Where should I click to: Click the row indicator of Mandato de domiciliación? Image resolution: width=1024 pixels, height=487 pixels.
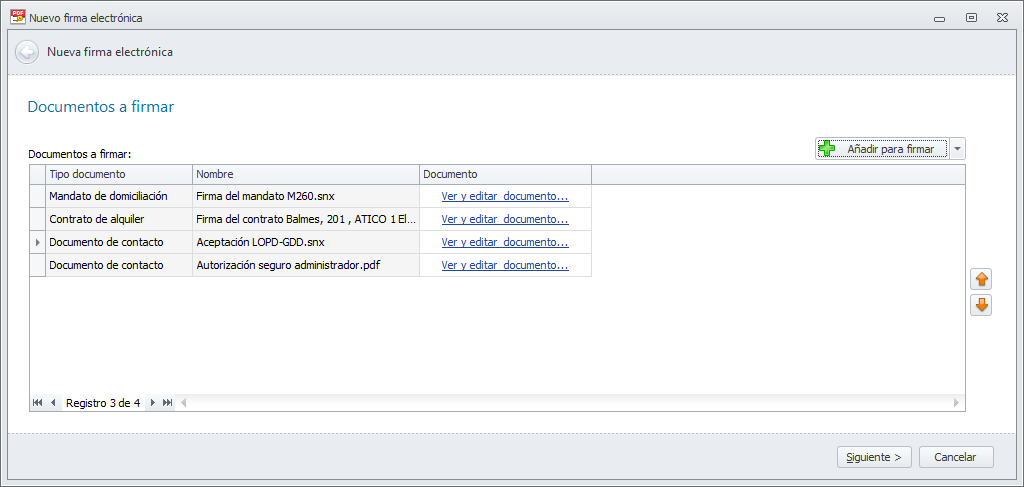pos(37,196)
